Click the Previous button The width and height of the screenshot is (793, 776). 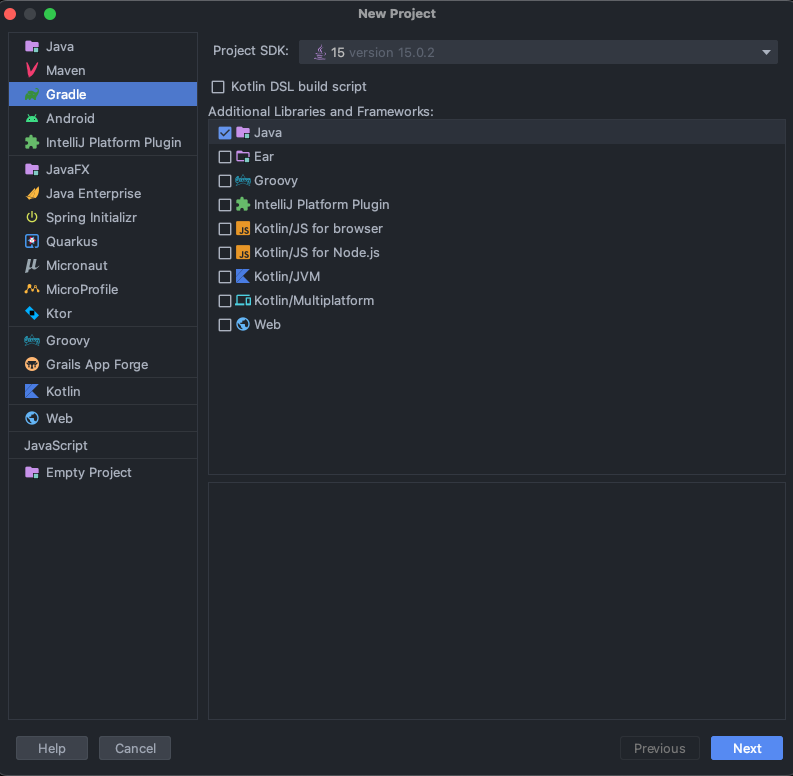point(659,748)
